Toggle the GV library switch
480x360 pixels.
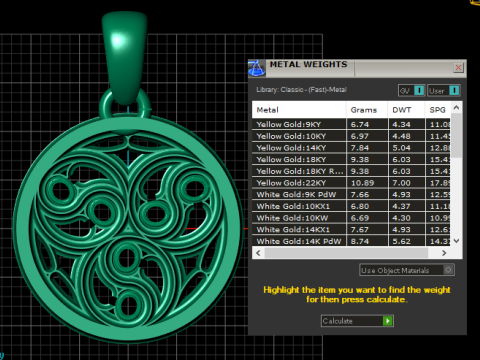411,90
